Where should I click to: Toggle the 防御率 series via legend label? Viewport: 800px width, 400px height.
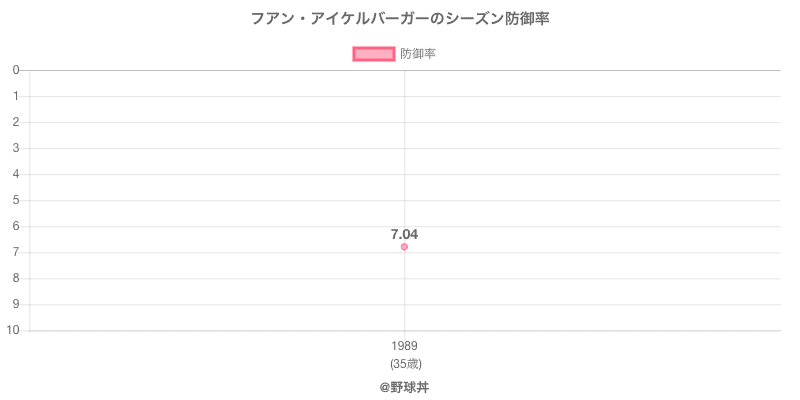pyautogui.click(x=417, y=54)
